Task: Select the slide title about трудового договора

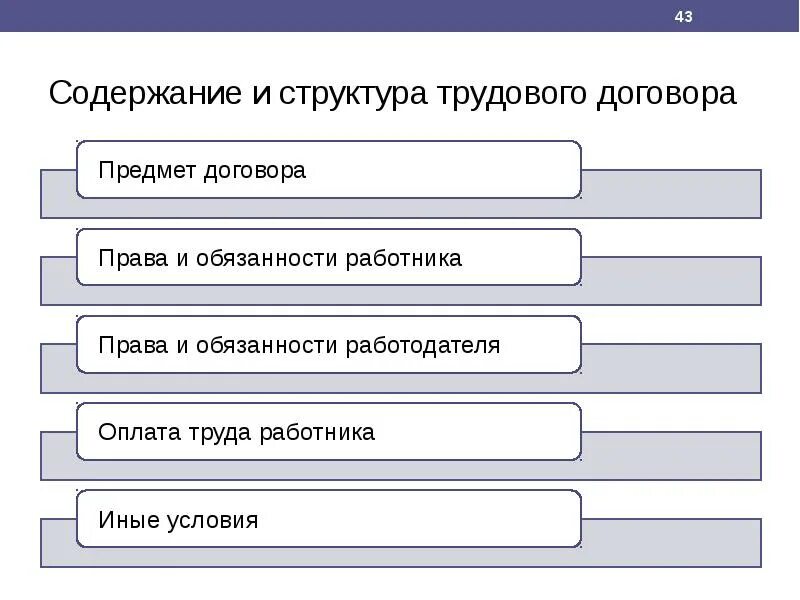Action: 392,93
